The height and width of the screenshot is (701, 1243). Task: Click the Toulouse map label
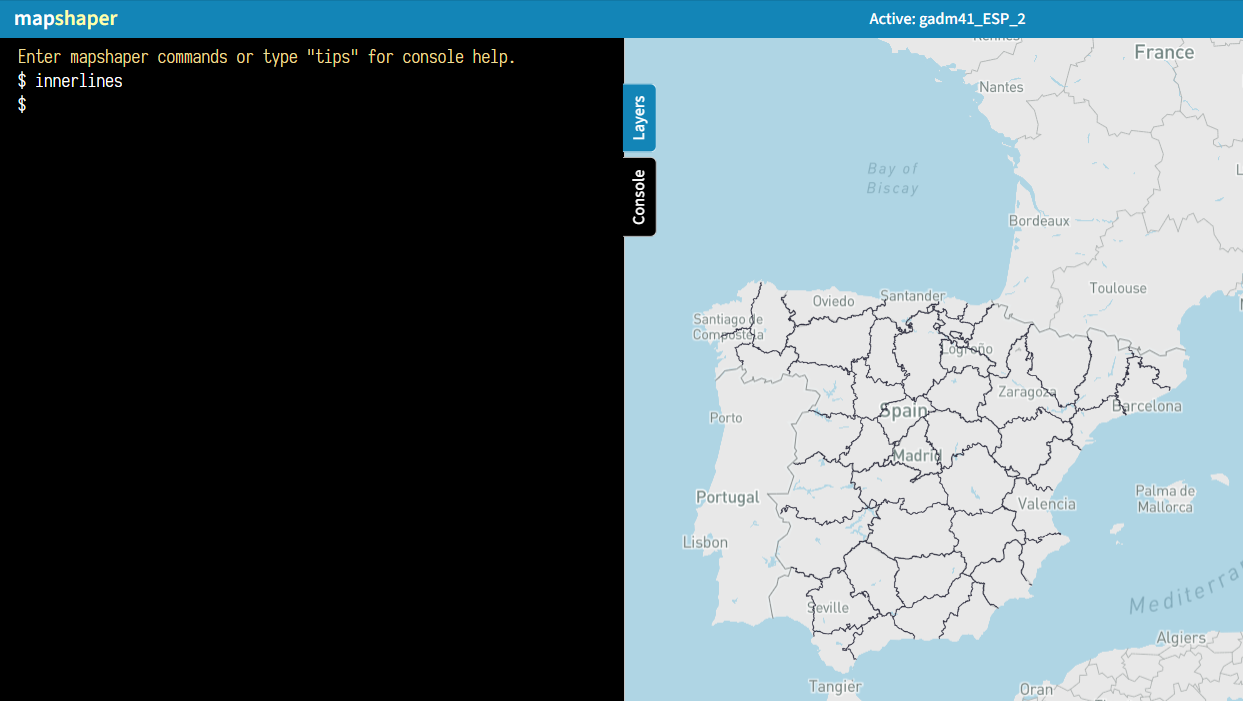pyautogui.click(x=1118, y=288)
